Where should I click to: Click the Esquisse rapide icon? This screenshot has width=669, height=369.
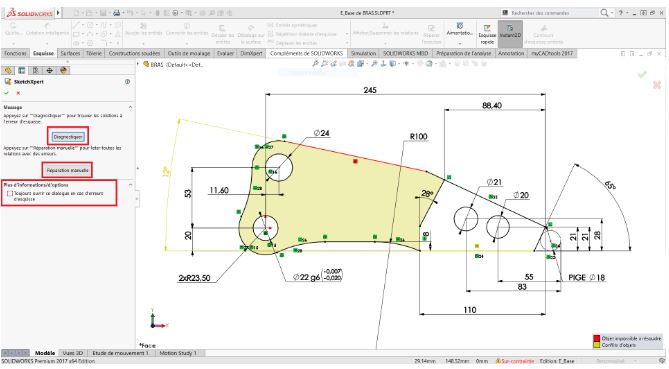(487, 34)
